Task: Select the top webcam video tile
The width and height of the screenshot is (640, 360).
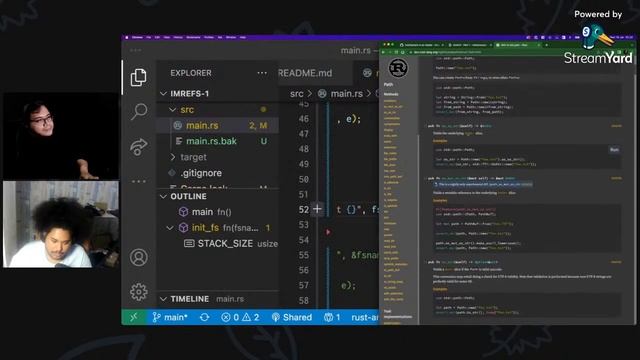Action: pos(61,136)
